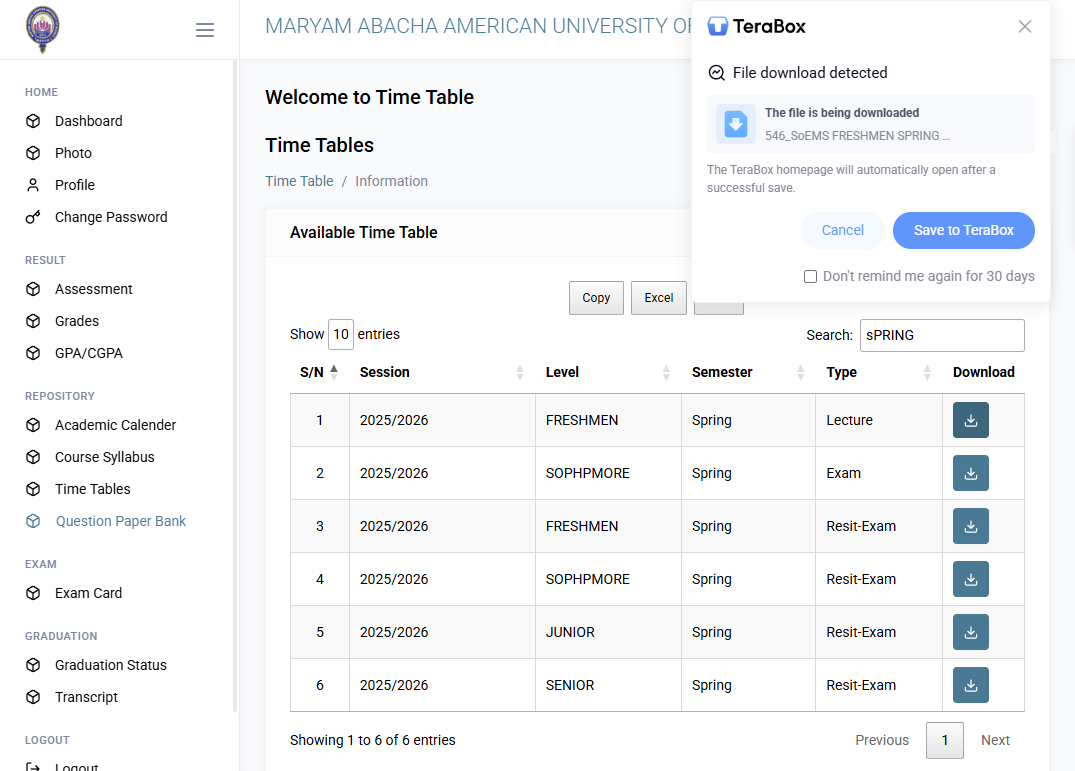Image resolution: width=1075 pixels, height=771 pixels.
Task: Click the Search input field
Action: [942, 335]
